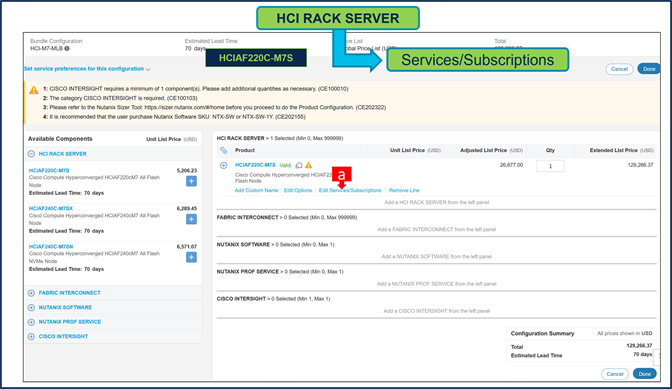
Task: Click the Qty input field showing 1
Action: [x=550, y=166]
